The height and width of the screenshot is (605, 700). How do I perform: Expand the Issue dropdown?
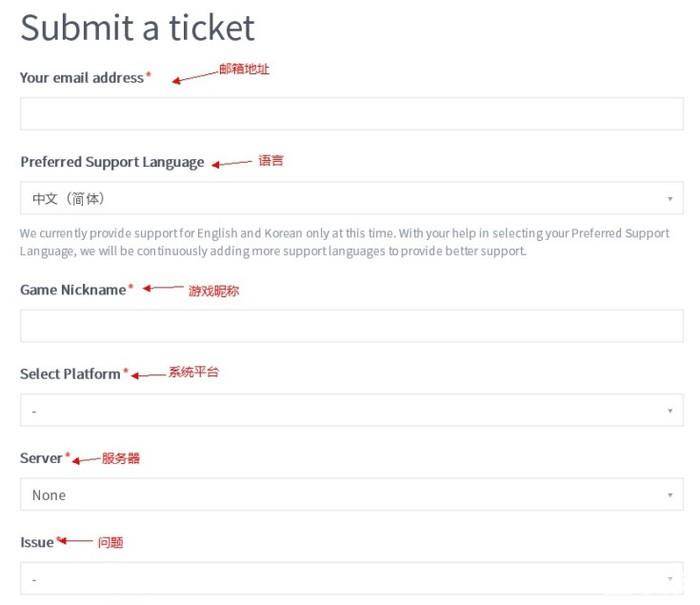click(351, 579)
